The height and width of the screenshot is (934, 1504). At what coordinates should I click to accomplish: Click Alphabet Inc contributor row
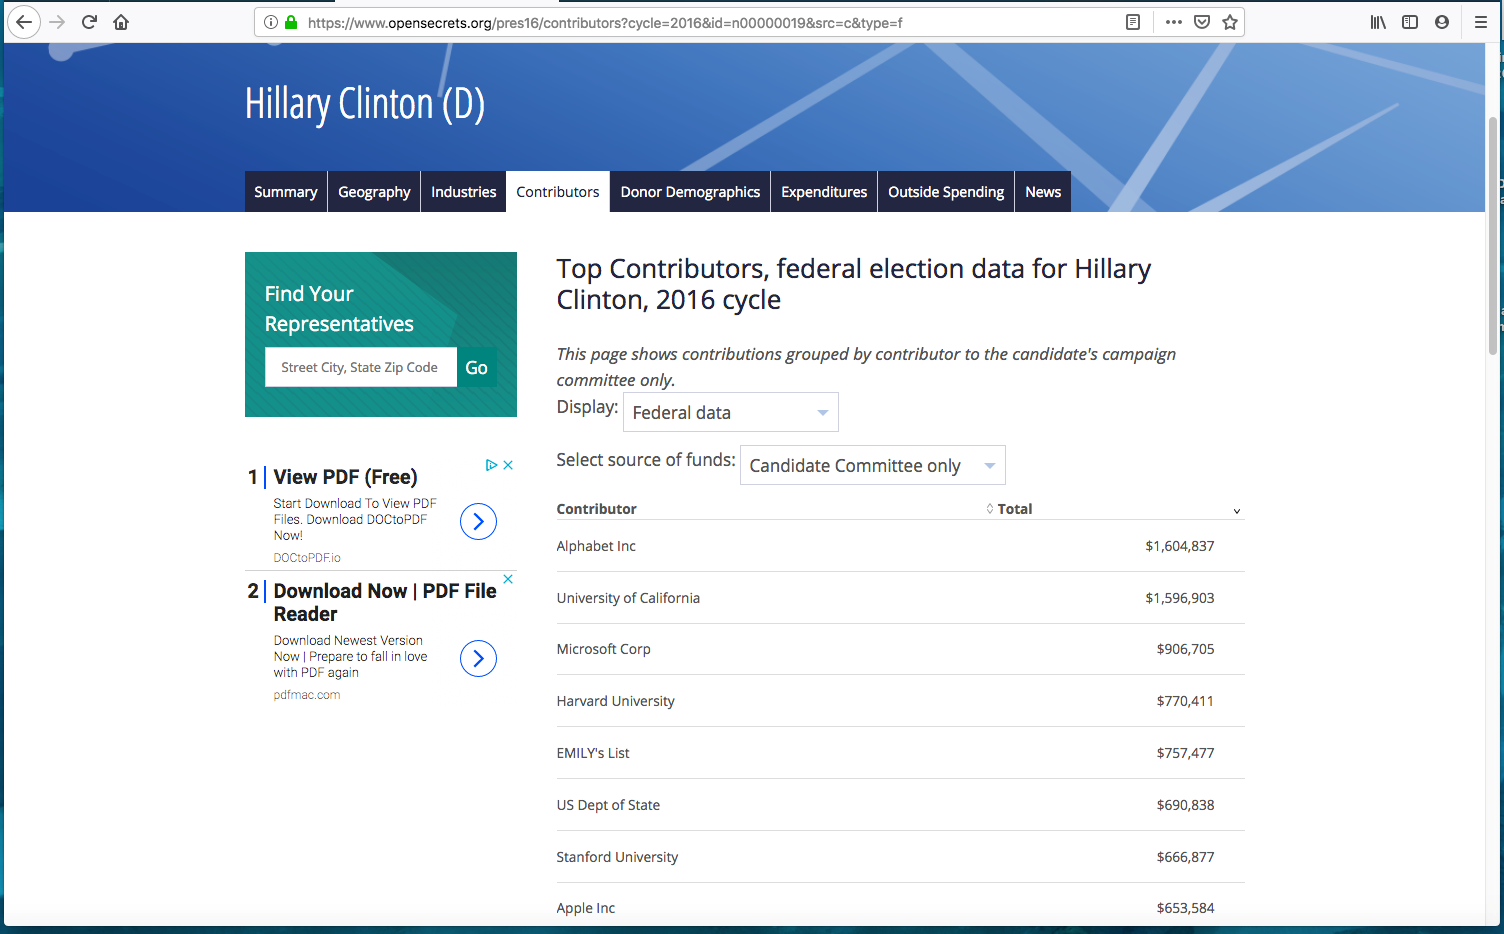click(x=900, y=546)
